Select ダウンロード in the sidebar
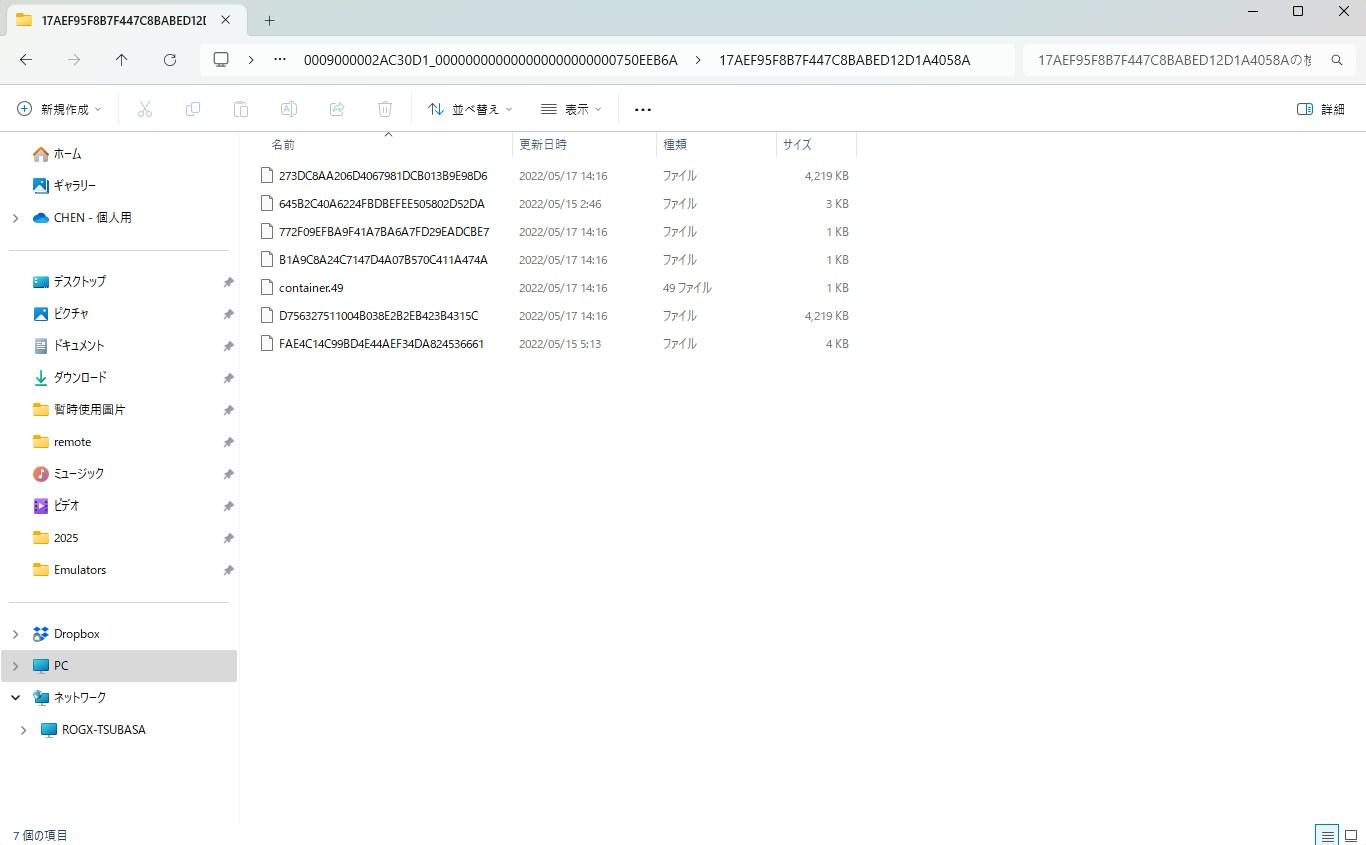The width and height of the screenshot is (1366, 845). point(80,377)
